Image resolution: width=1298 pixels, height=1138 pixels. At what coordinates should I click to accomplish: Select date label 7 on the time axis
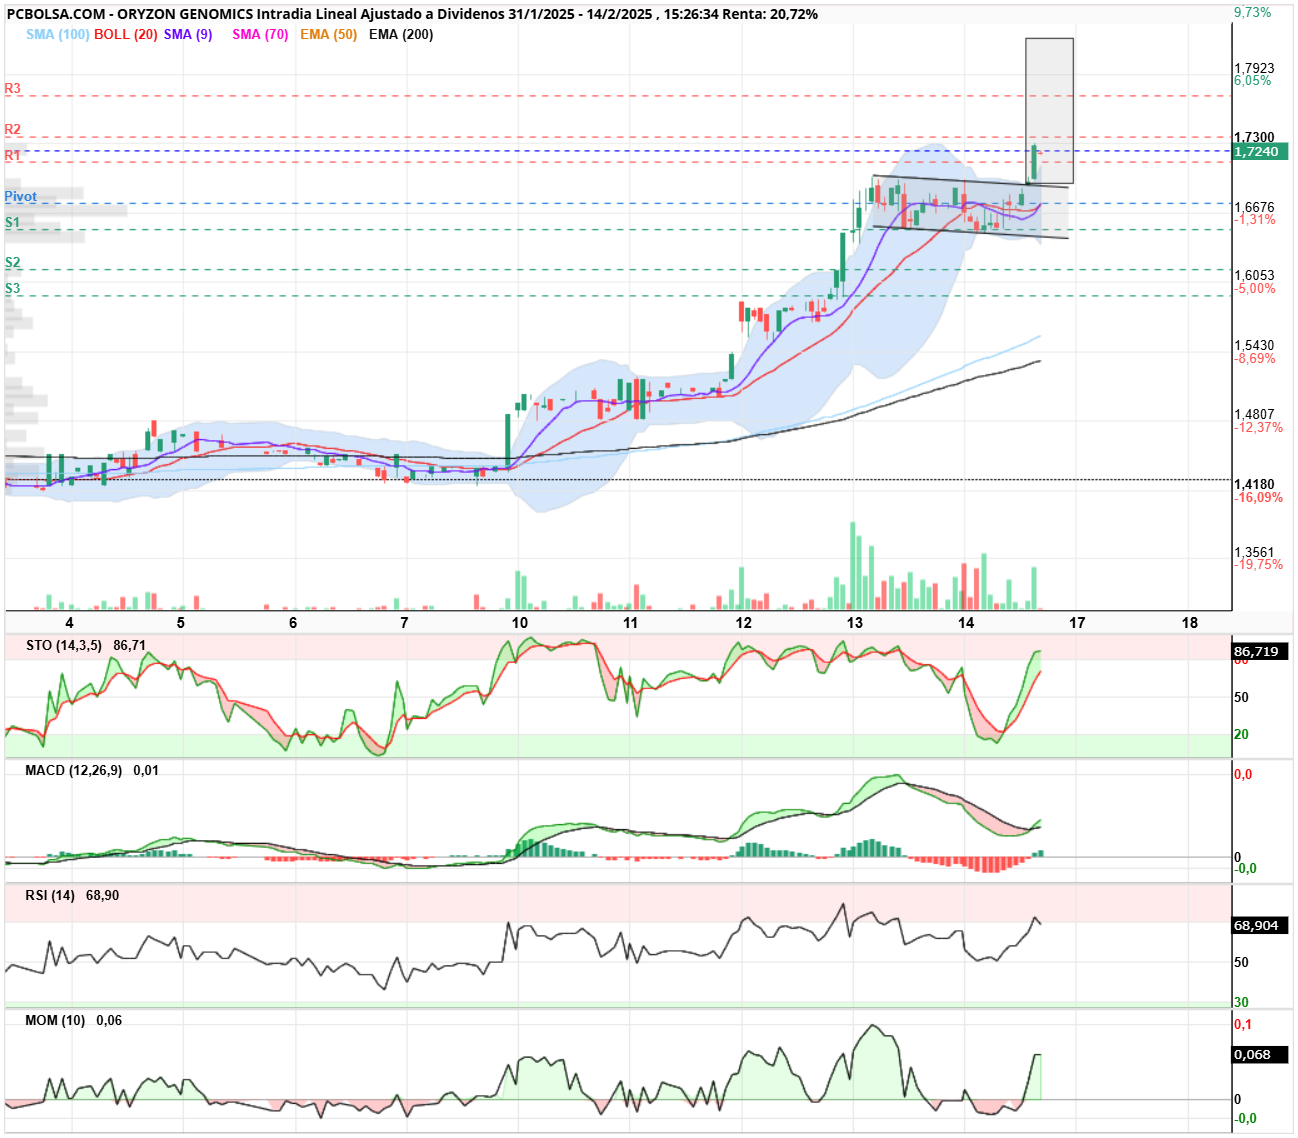pyautogui.click(x=404, y=622)
